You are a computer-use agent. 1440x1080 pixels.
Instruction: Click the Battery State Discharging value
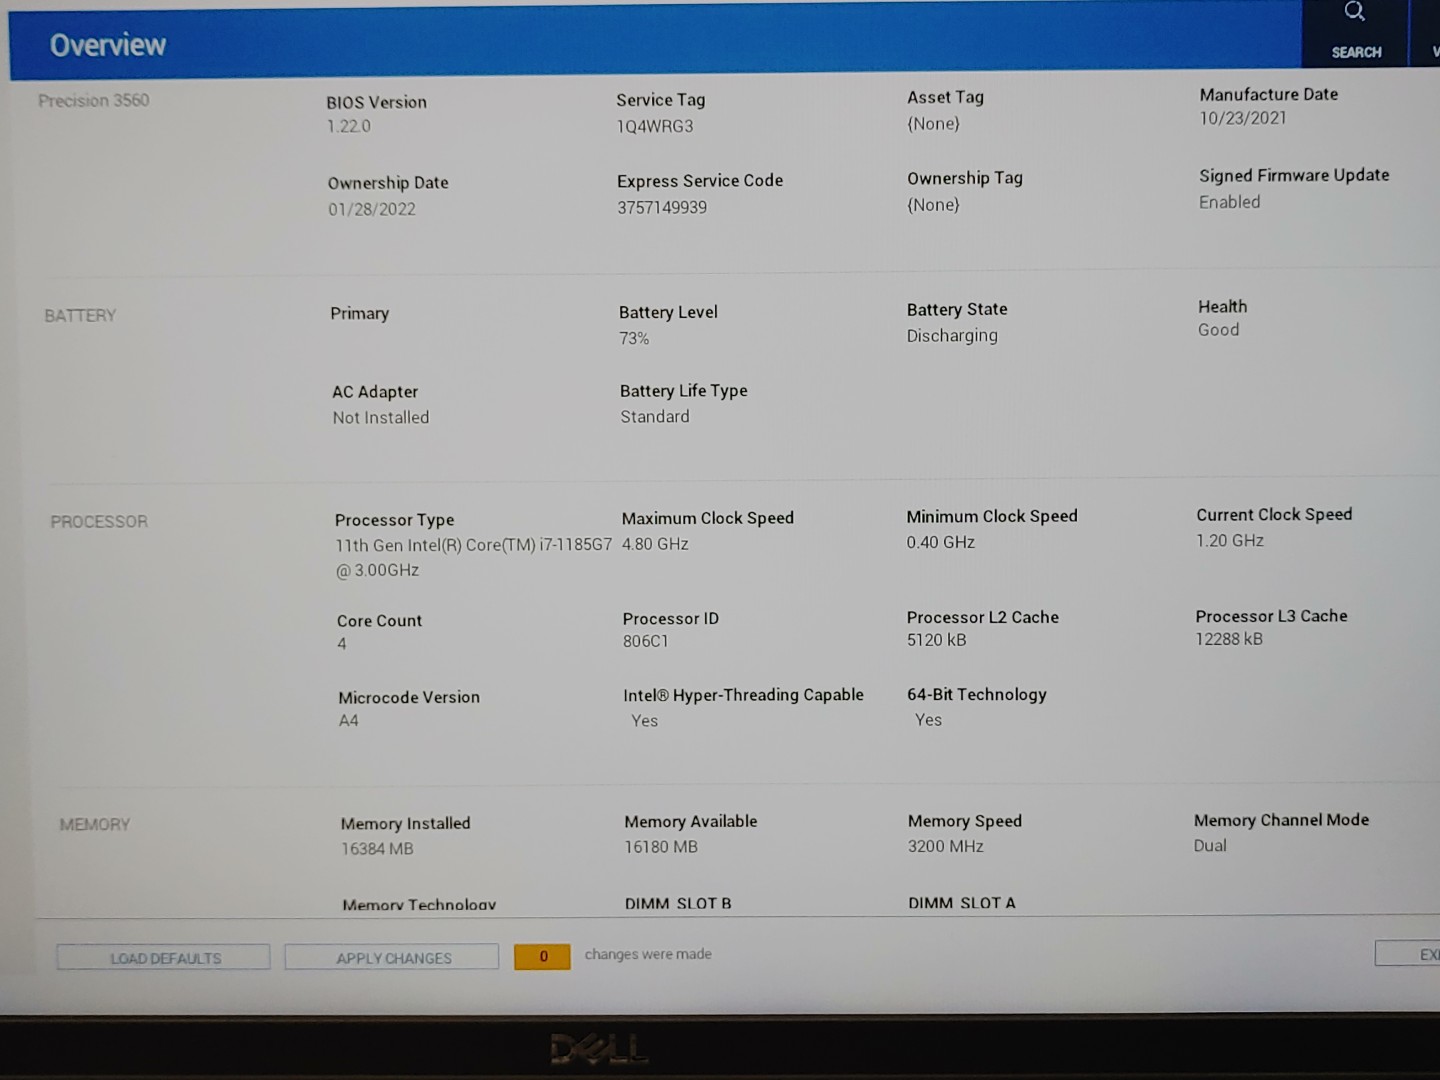(951, 336)
